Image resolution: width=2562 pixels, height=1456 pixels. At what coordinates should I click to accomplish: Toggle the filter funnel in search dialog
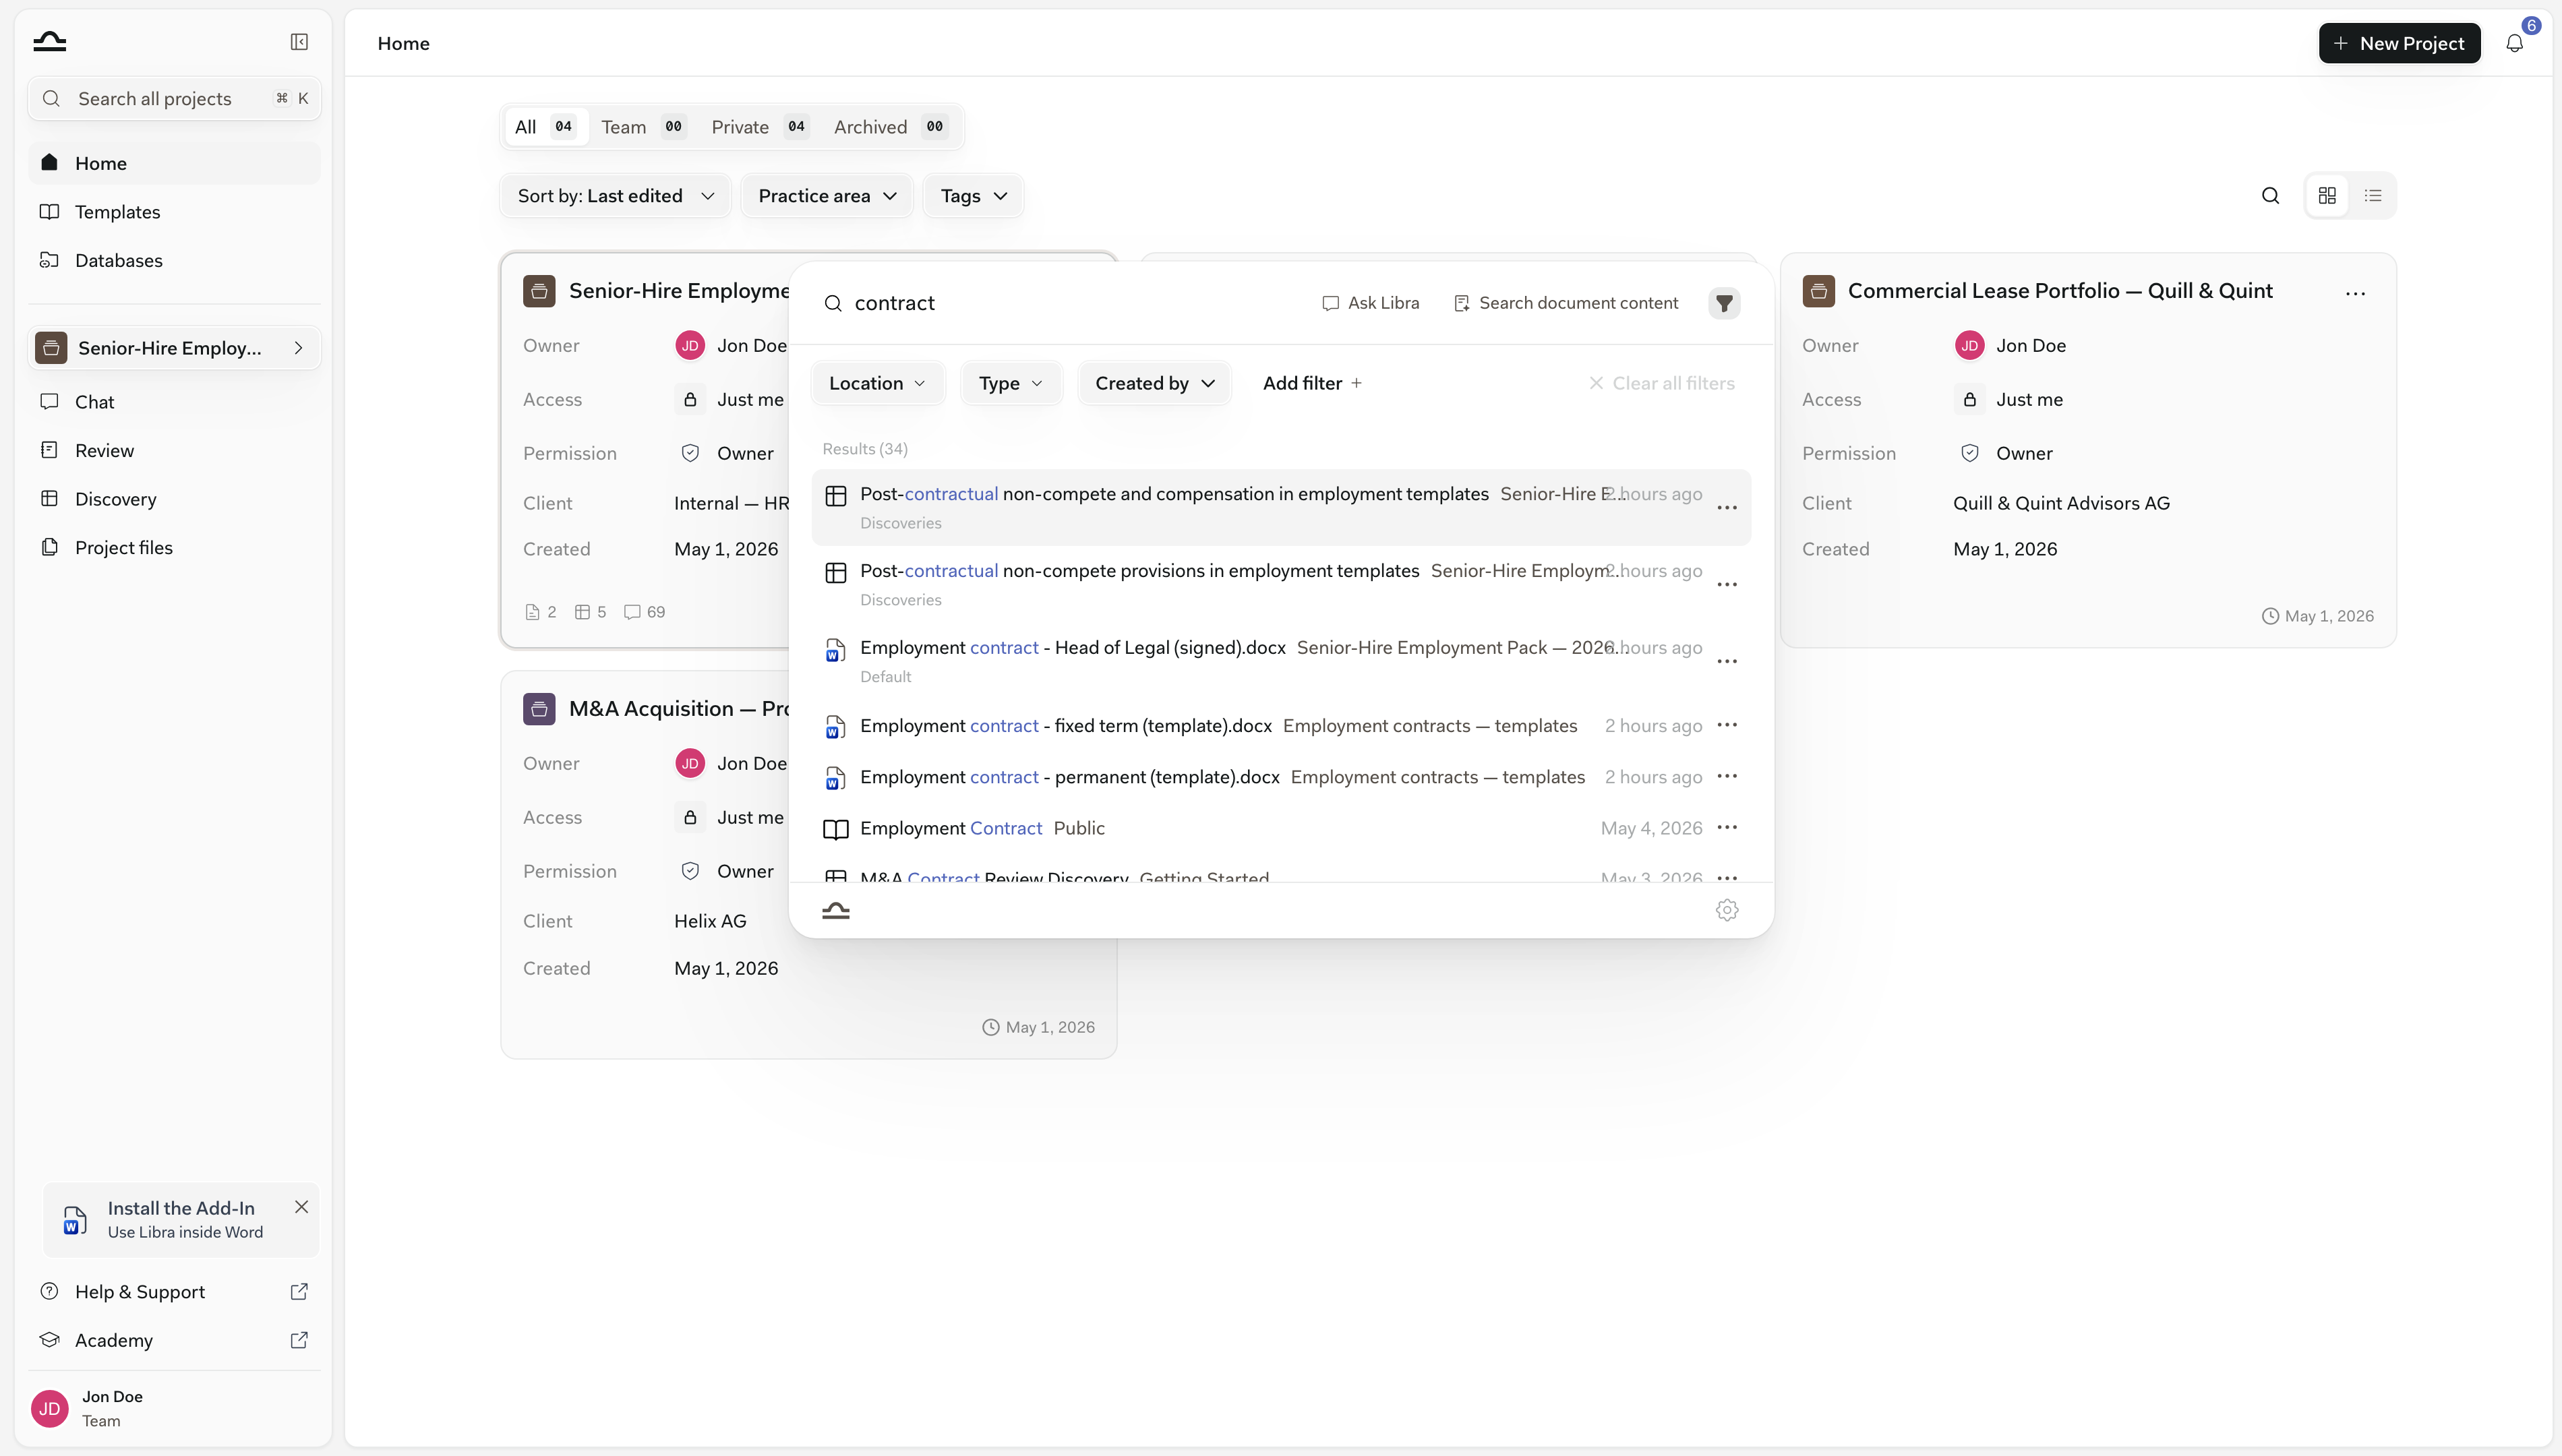click(1724, 303)
